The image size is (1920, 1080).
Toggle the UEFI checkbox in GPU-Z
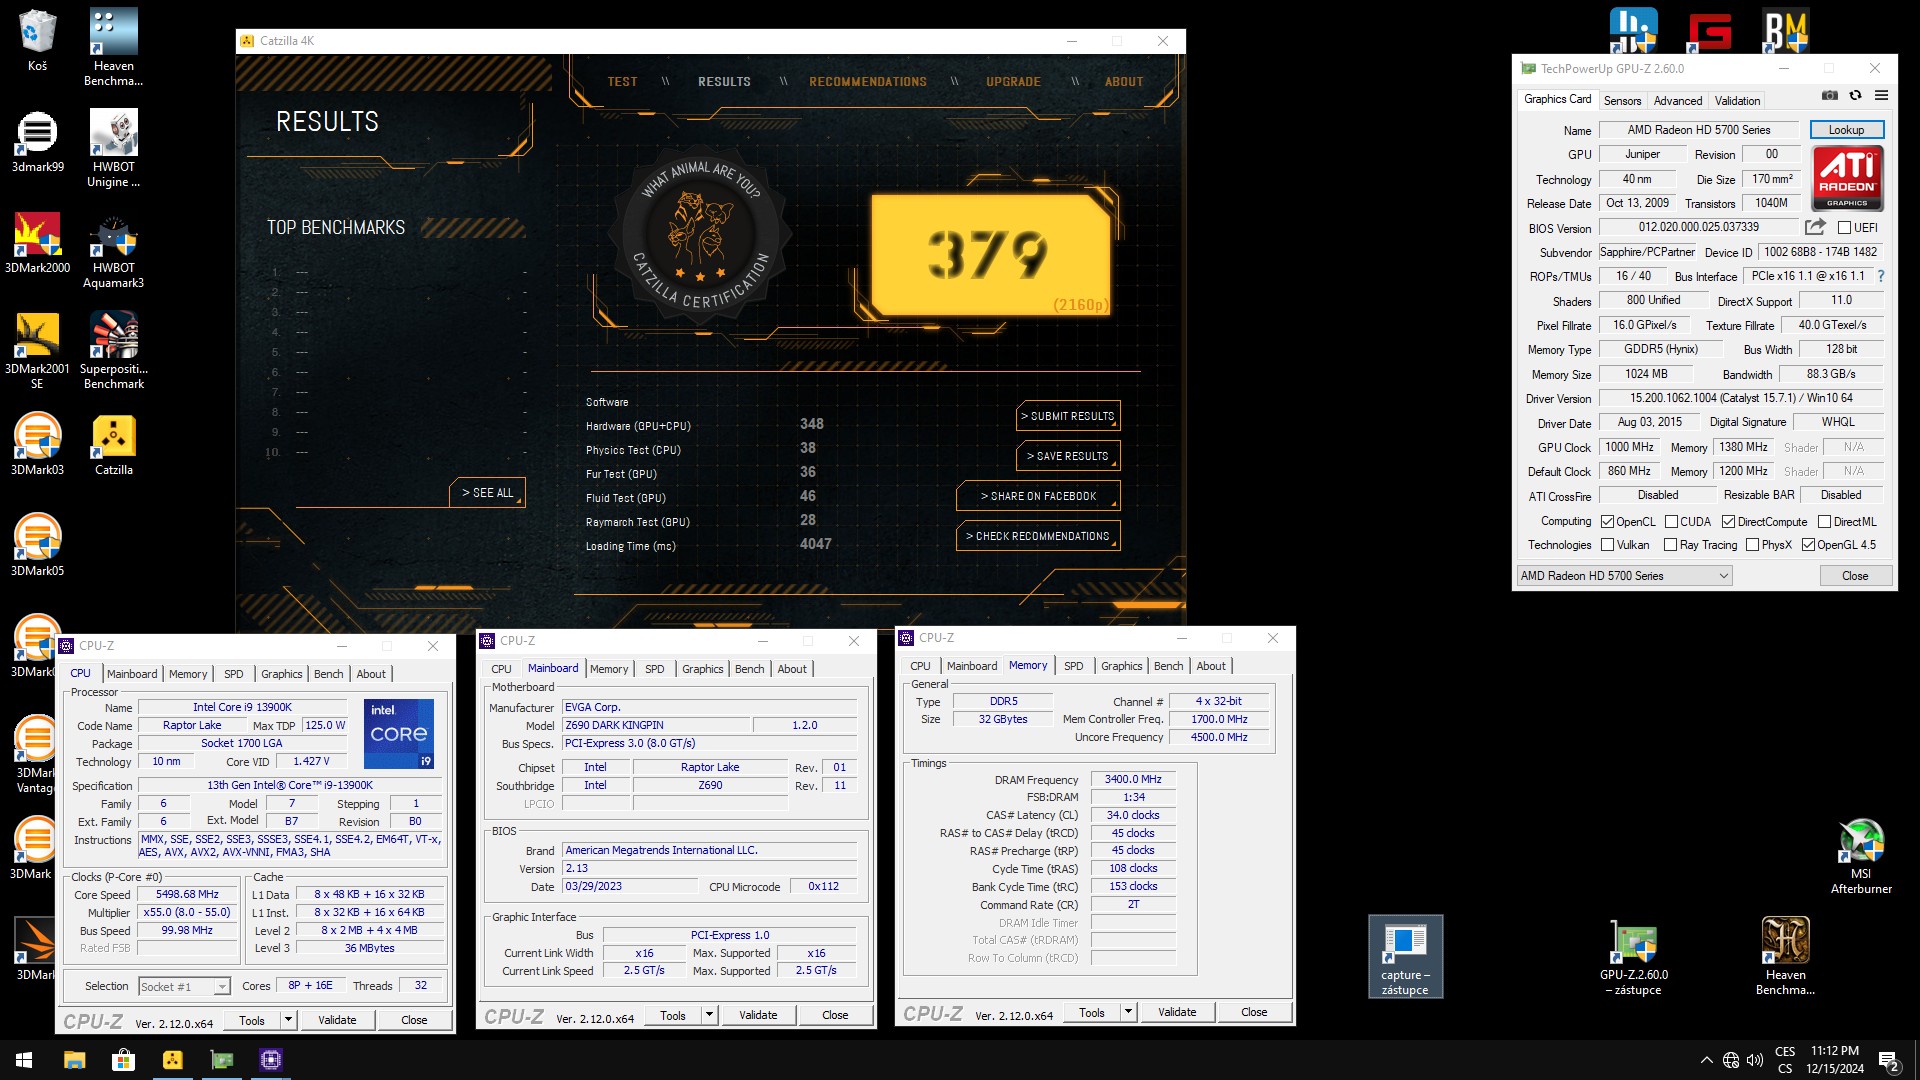1844,228
